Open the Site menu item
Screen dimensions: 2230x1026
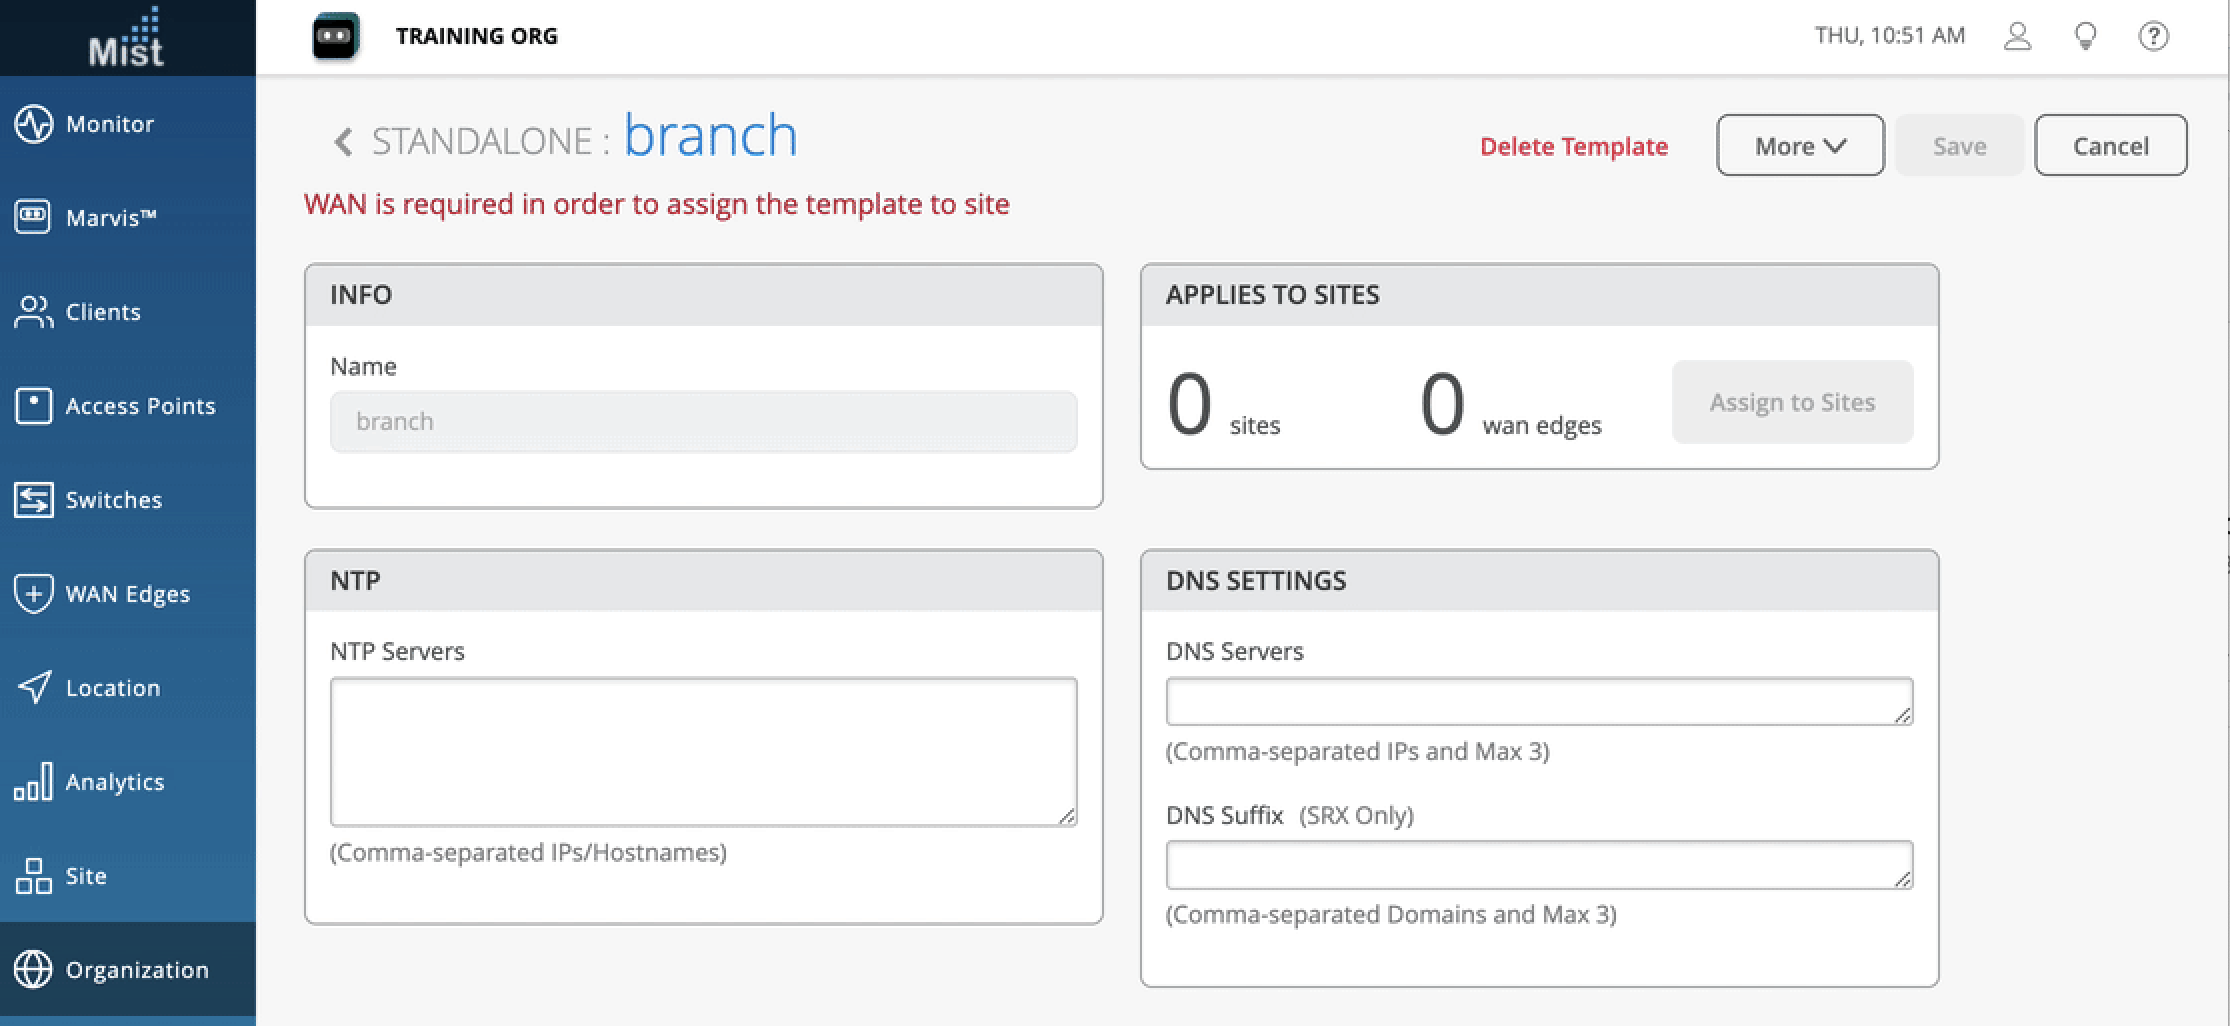(x=85, y=876)
